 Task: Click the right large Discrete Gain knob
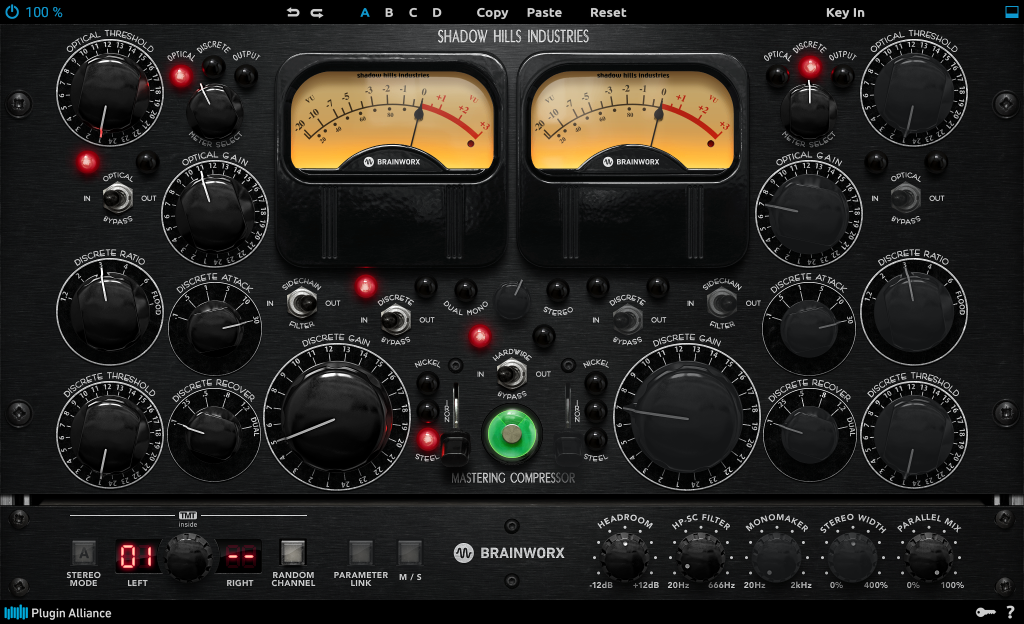(687, 415)
